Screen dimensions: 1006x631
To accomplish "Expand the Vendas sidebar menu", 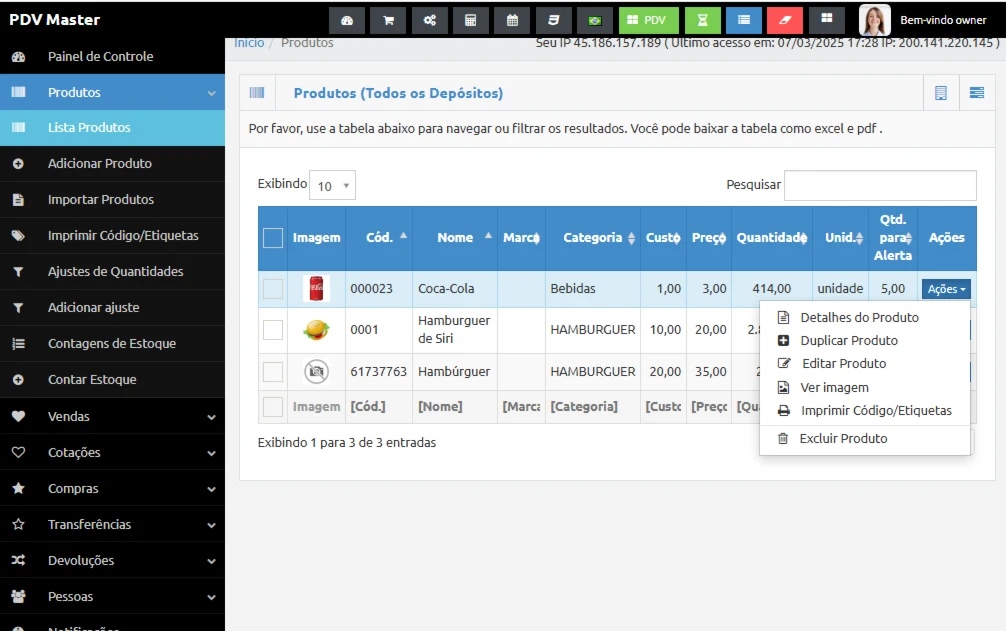I will tap(112, 416).
